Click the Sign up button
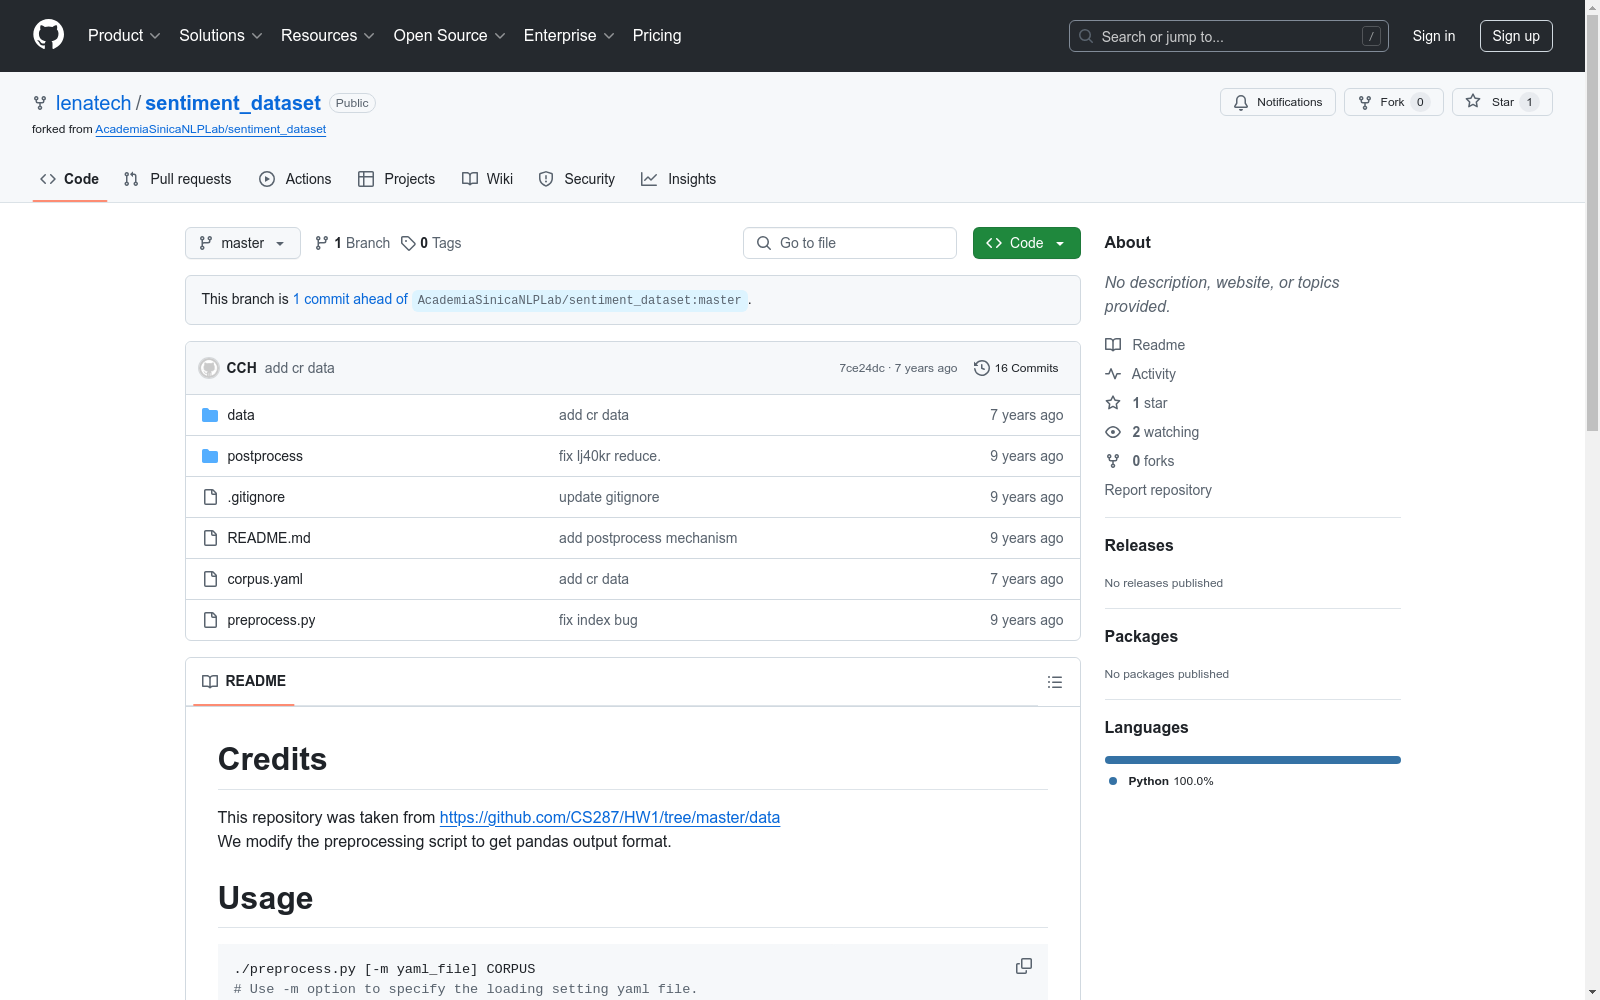1600x1000 pixels. tap(1516, 36)
